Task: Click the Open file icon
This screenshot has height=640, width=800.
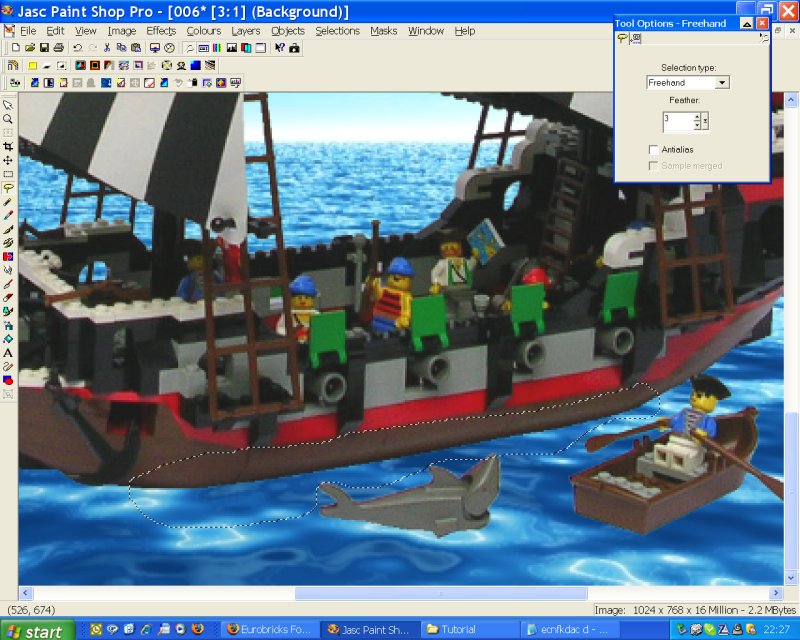Action: pyautogui.click(x=30, y=48)
